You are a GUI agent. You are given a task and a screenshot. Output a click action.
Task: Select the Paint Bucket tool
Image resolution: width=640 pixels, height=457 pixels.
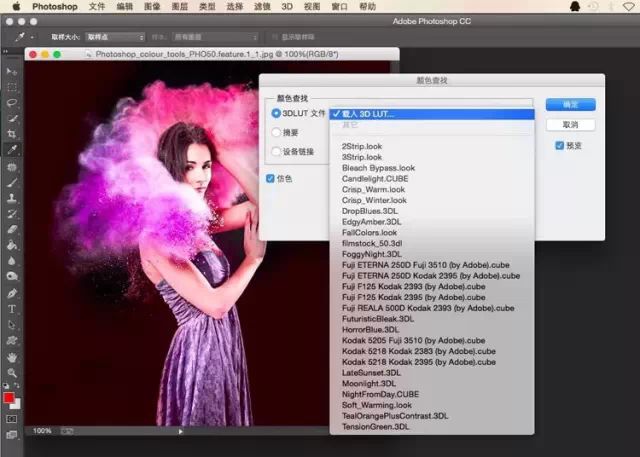[12, 245]
